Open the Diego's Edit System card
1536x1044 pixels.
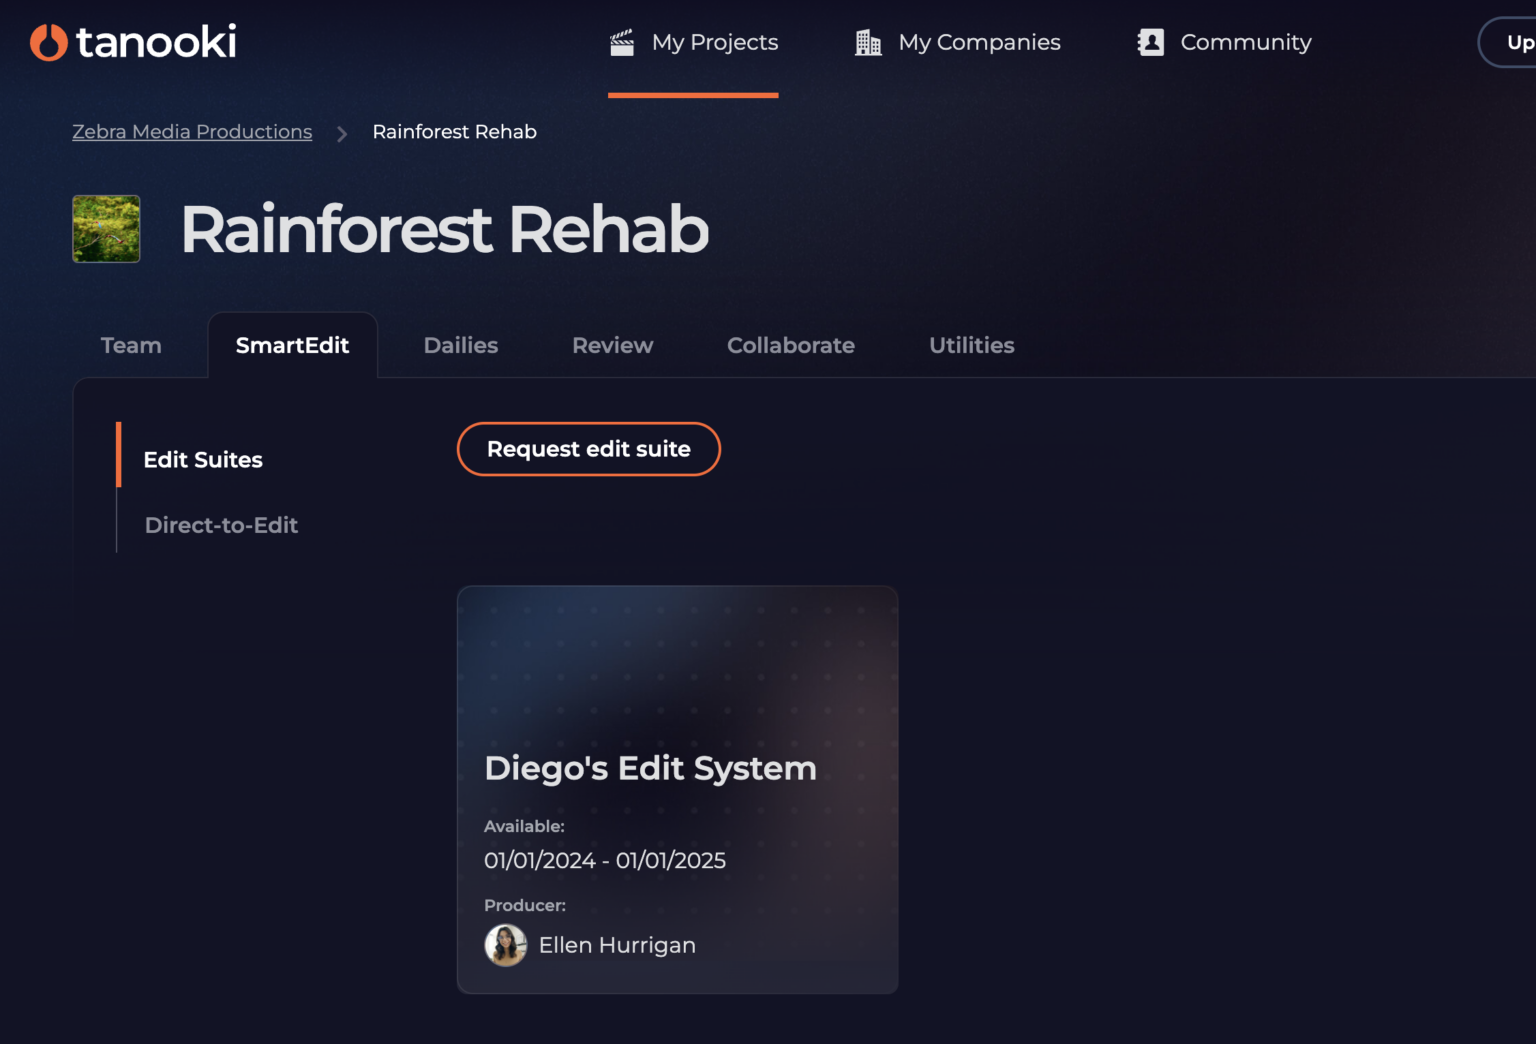coord(677,789)
